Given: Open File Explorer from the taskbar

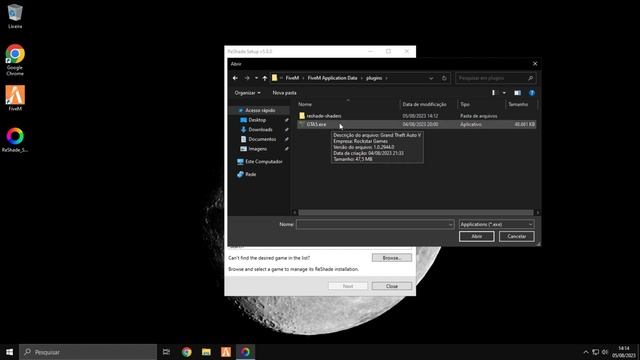Looking at the screenshot, I should (206, 352).
